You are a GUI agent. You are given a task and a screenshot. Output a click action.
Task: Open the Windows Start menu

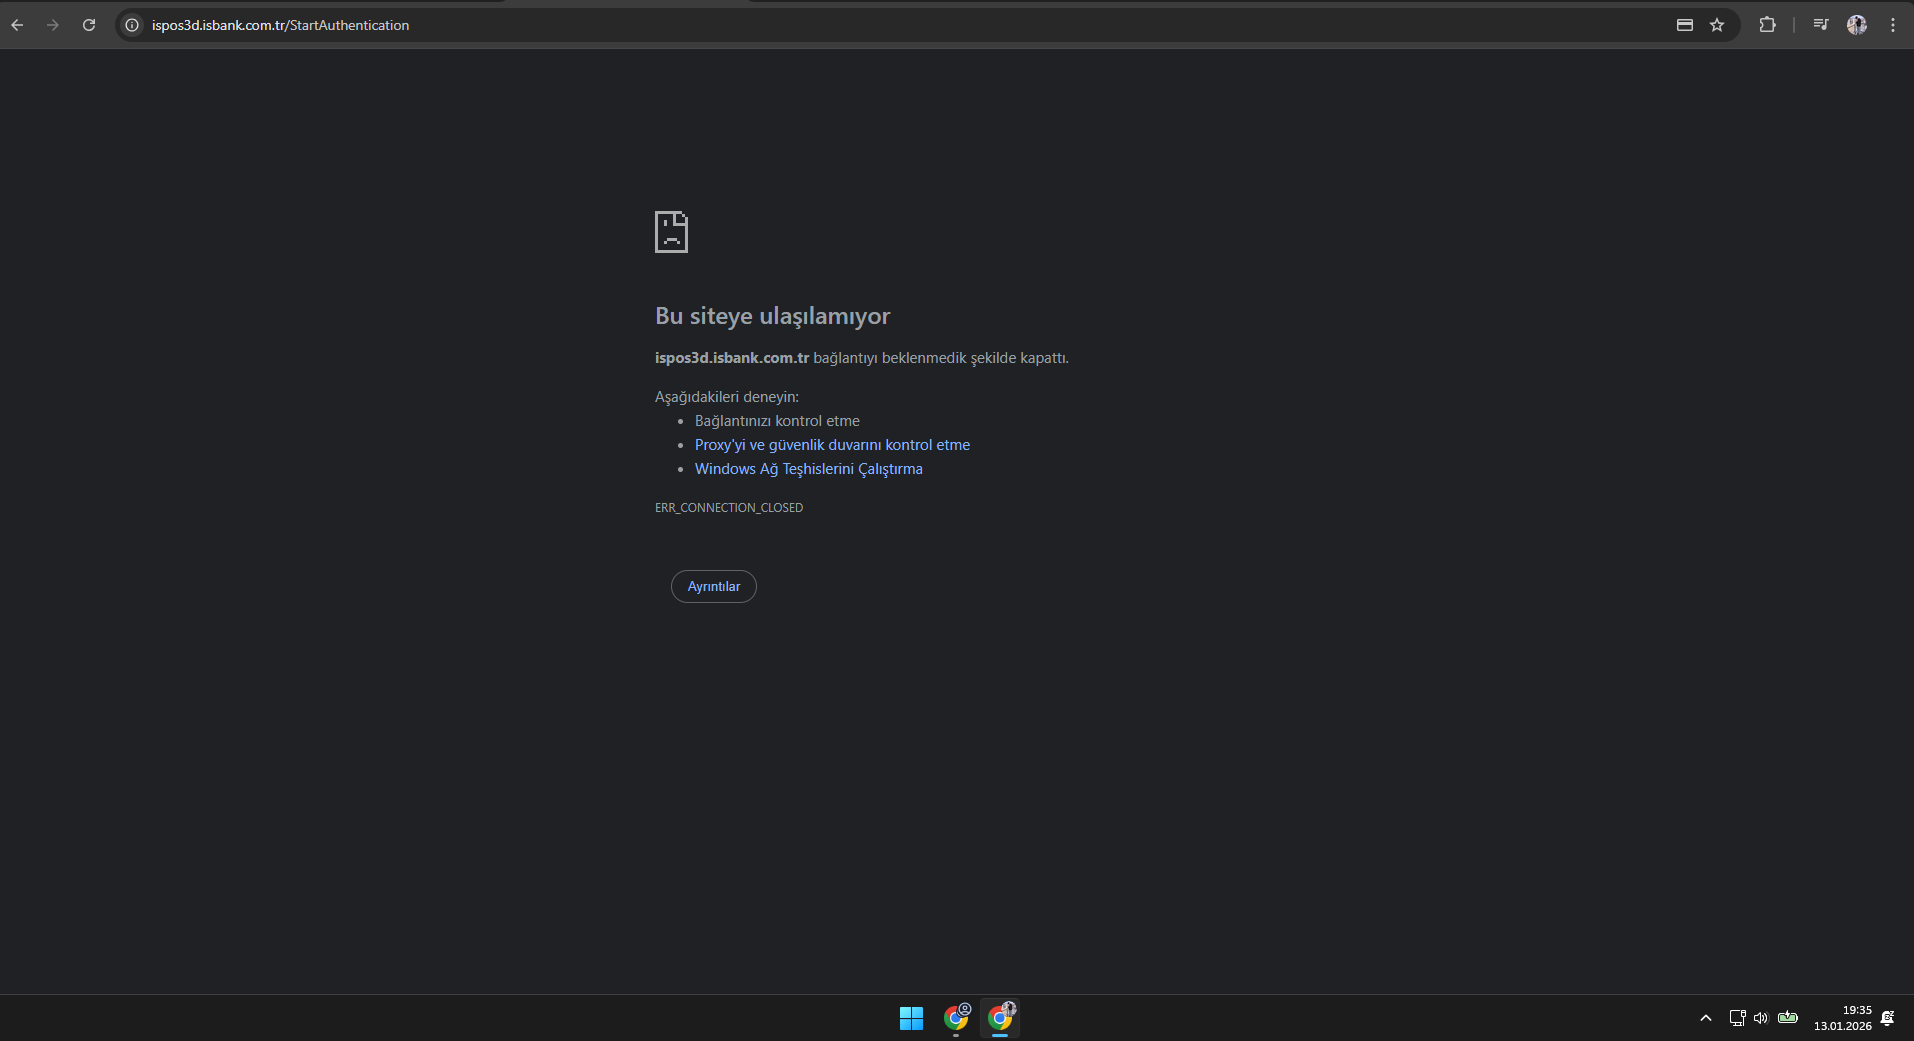911,1018
